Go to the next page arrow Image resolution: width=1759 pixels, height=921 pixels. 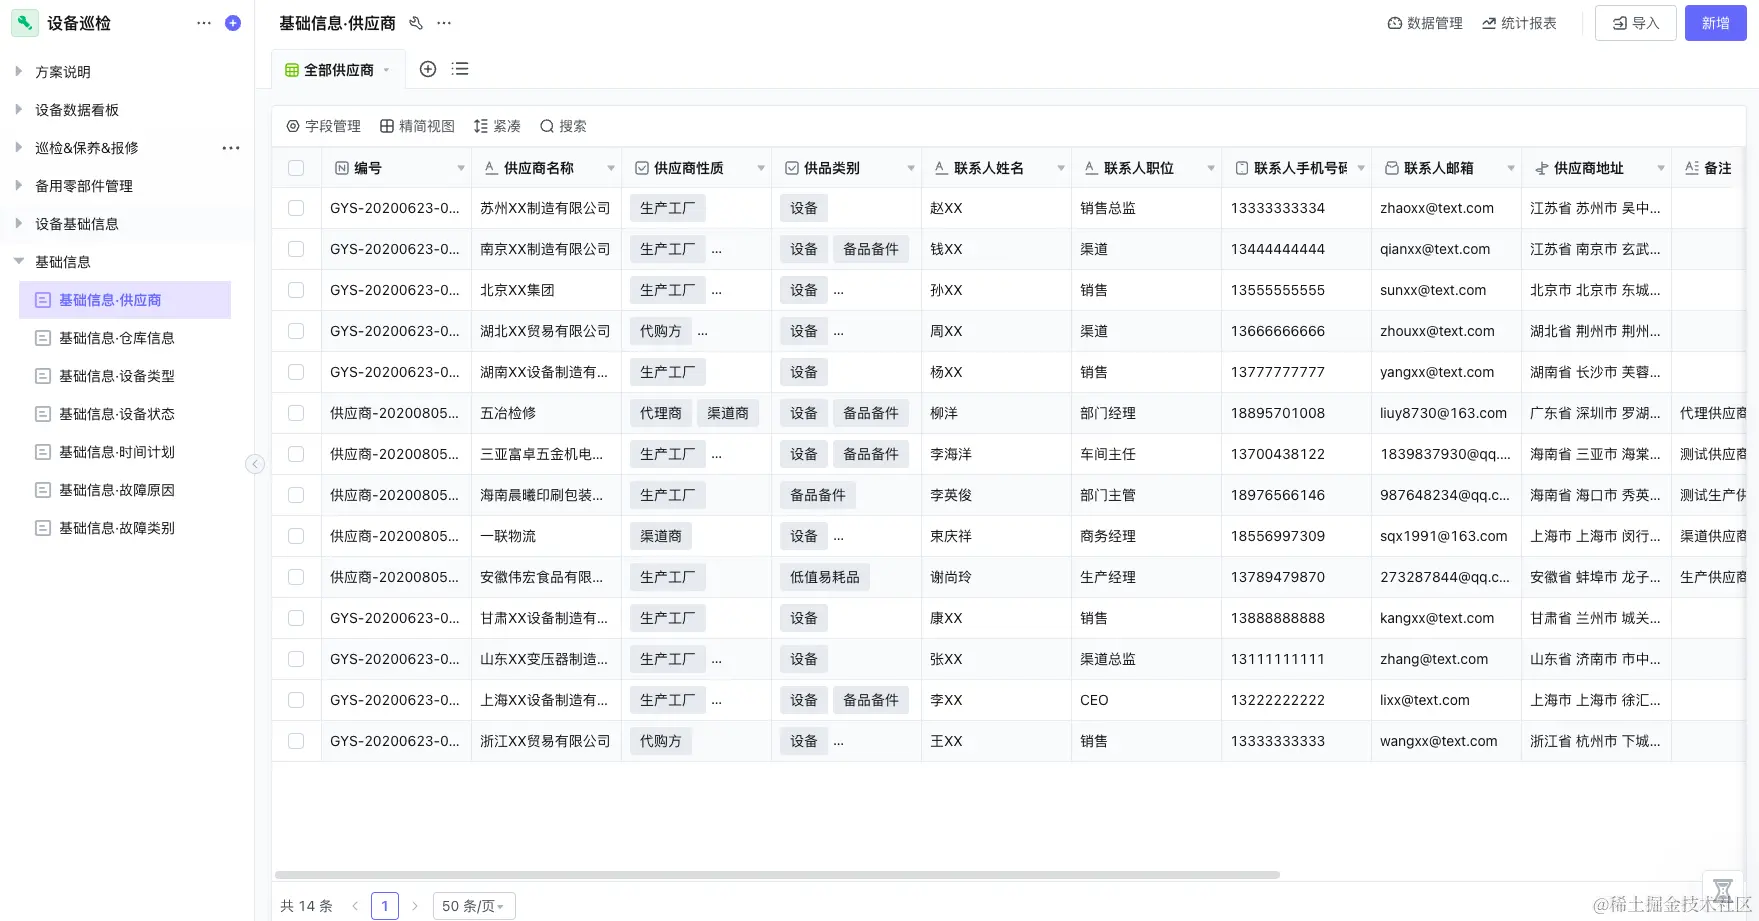coord(415,906)
